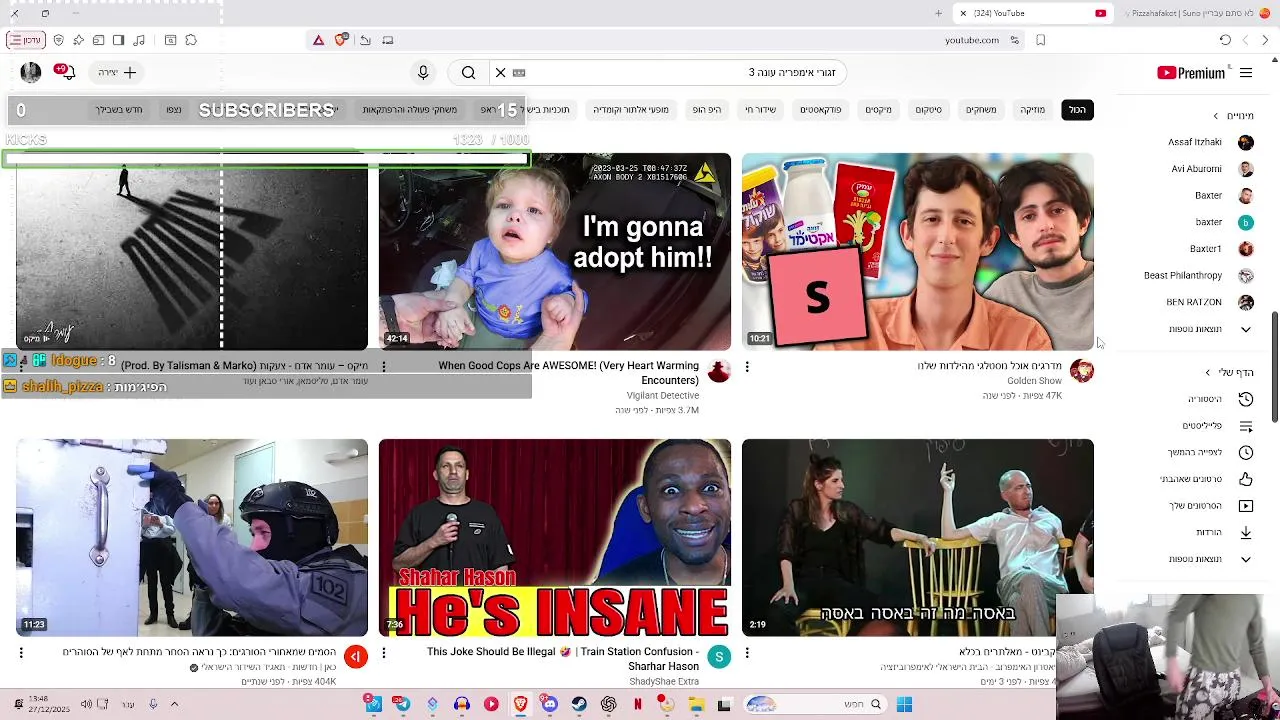Expand the your page section heading
This screenshot has height=720, width=1280.
[x=1229, y=372]
